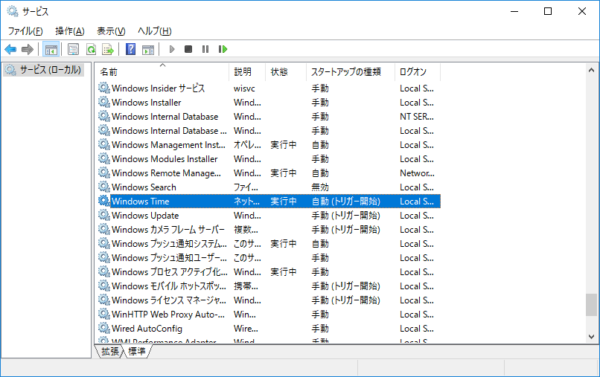Click wisvc description cell
Screen dimensions: 600x377
[x=244, y=88]
